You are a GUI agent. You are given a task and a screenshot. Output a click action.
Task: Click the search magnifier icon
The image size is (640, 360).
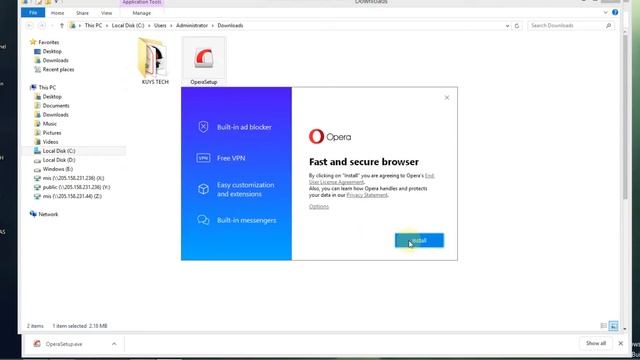(609, 26)
